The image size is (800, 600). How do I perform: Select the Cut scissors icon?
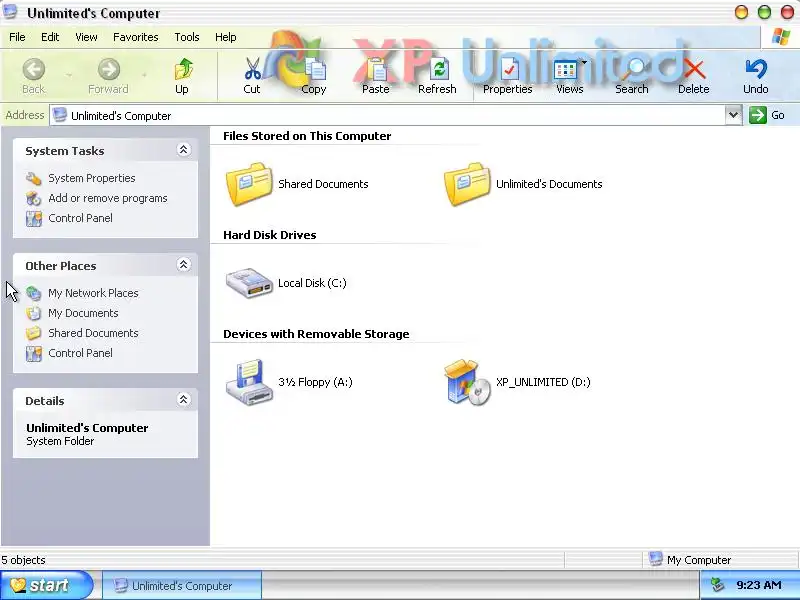point(252,69)
